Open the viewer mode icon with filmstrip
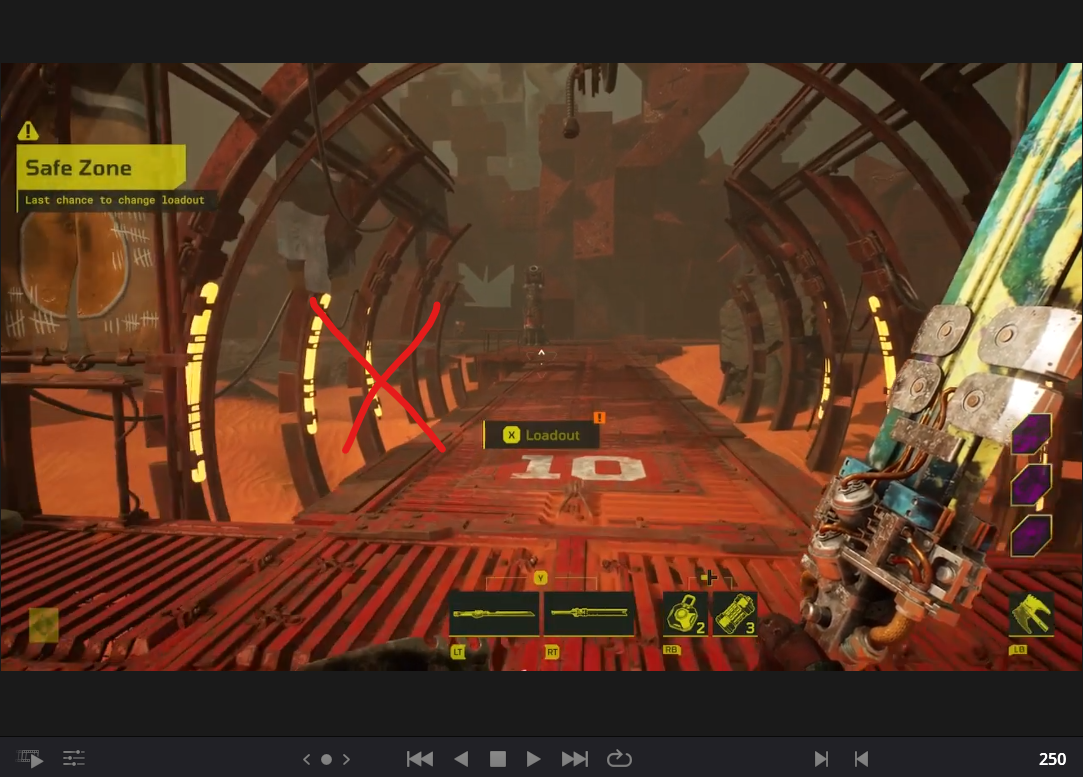Image resolution: width=1083 pixels, height=777 pixels. (x=30, y=758)
